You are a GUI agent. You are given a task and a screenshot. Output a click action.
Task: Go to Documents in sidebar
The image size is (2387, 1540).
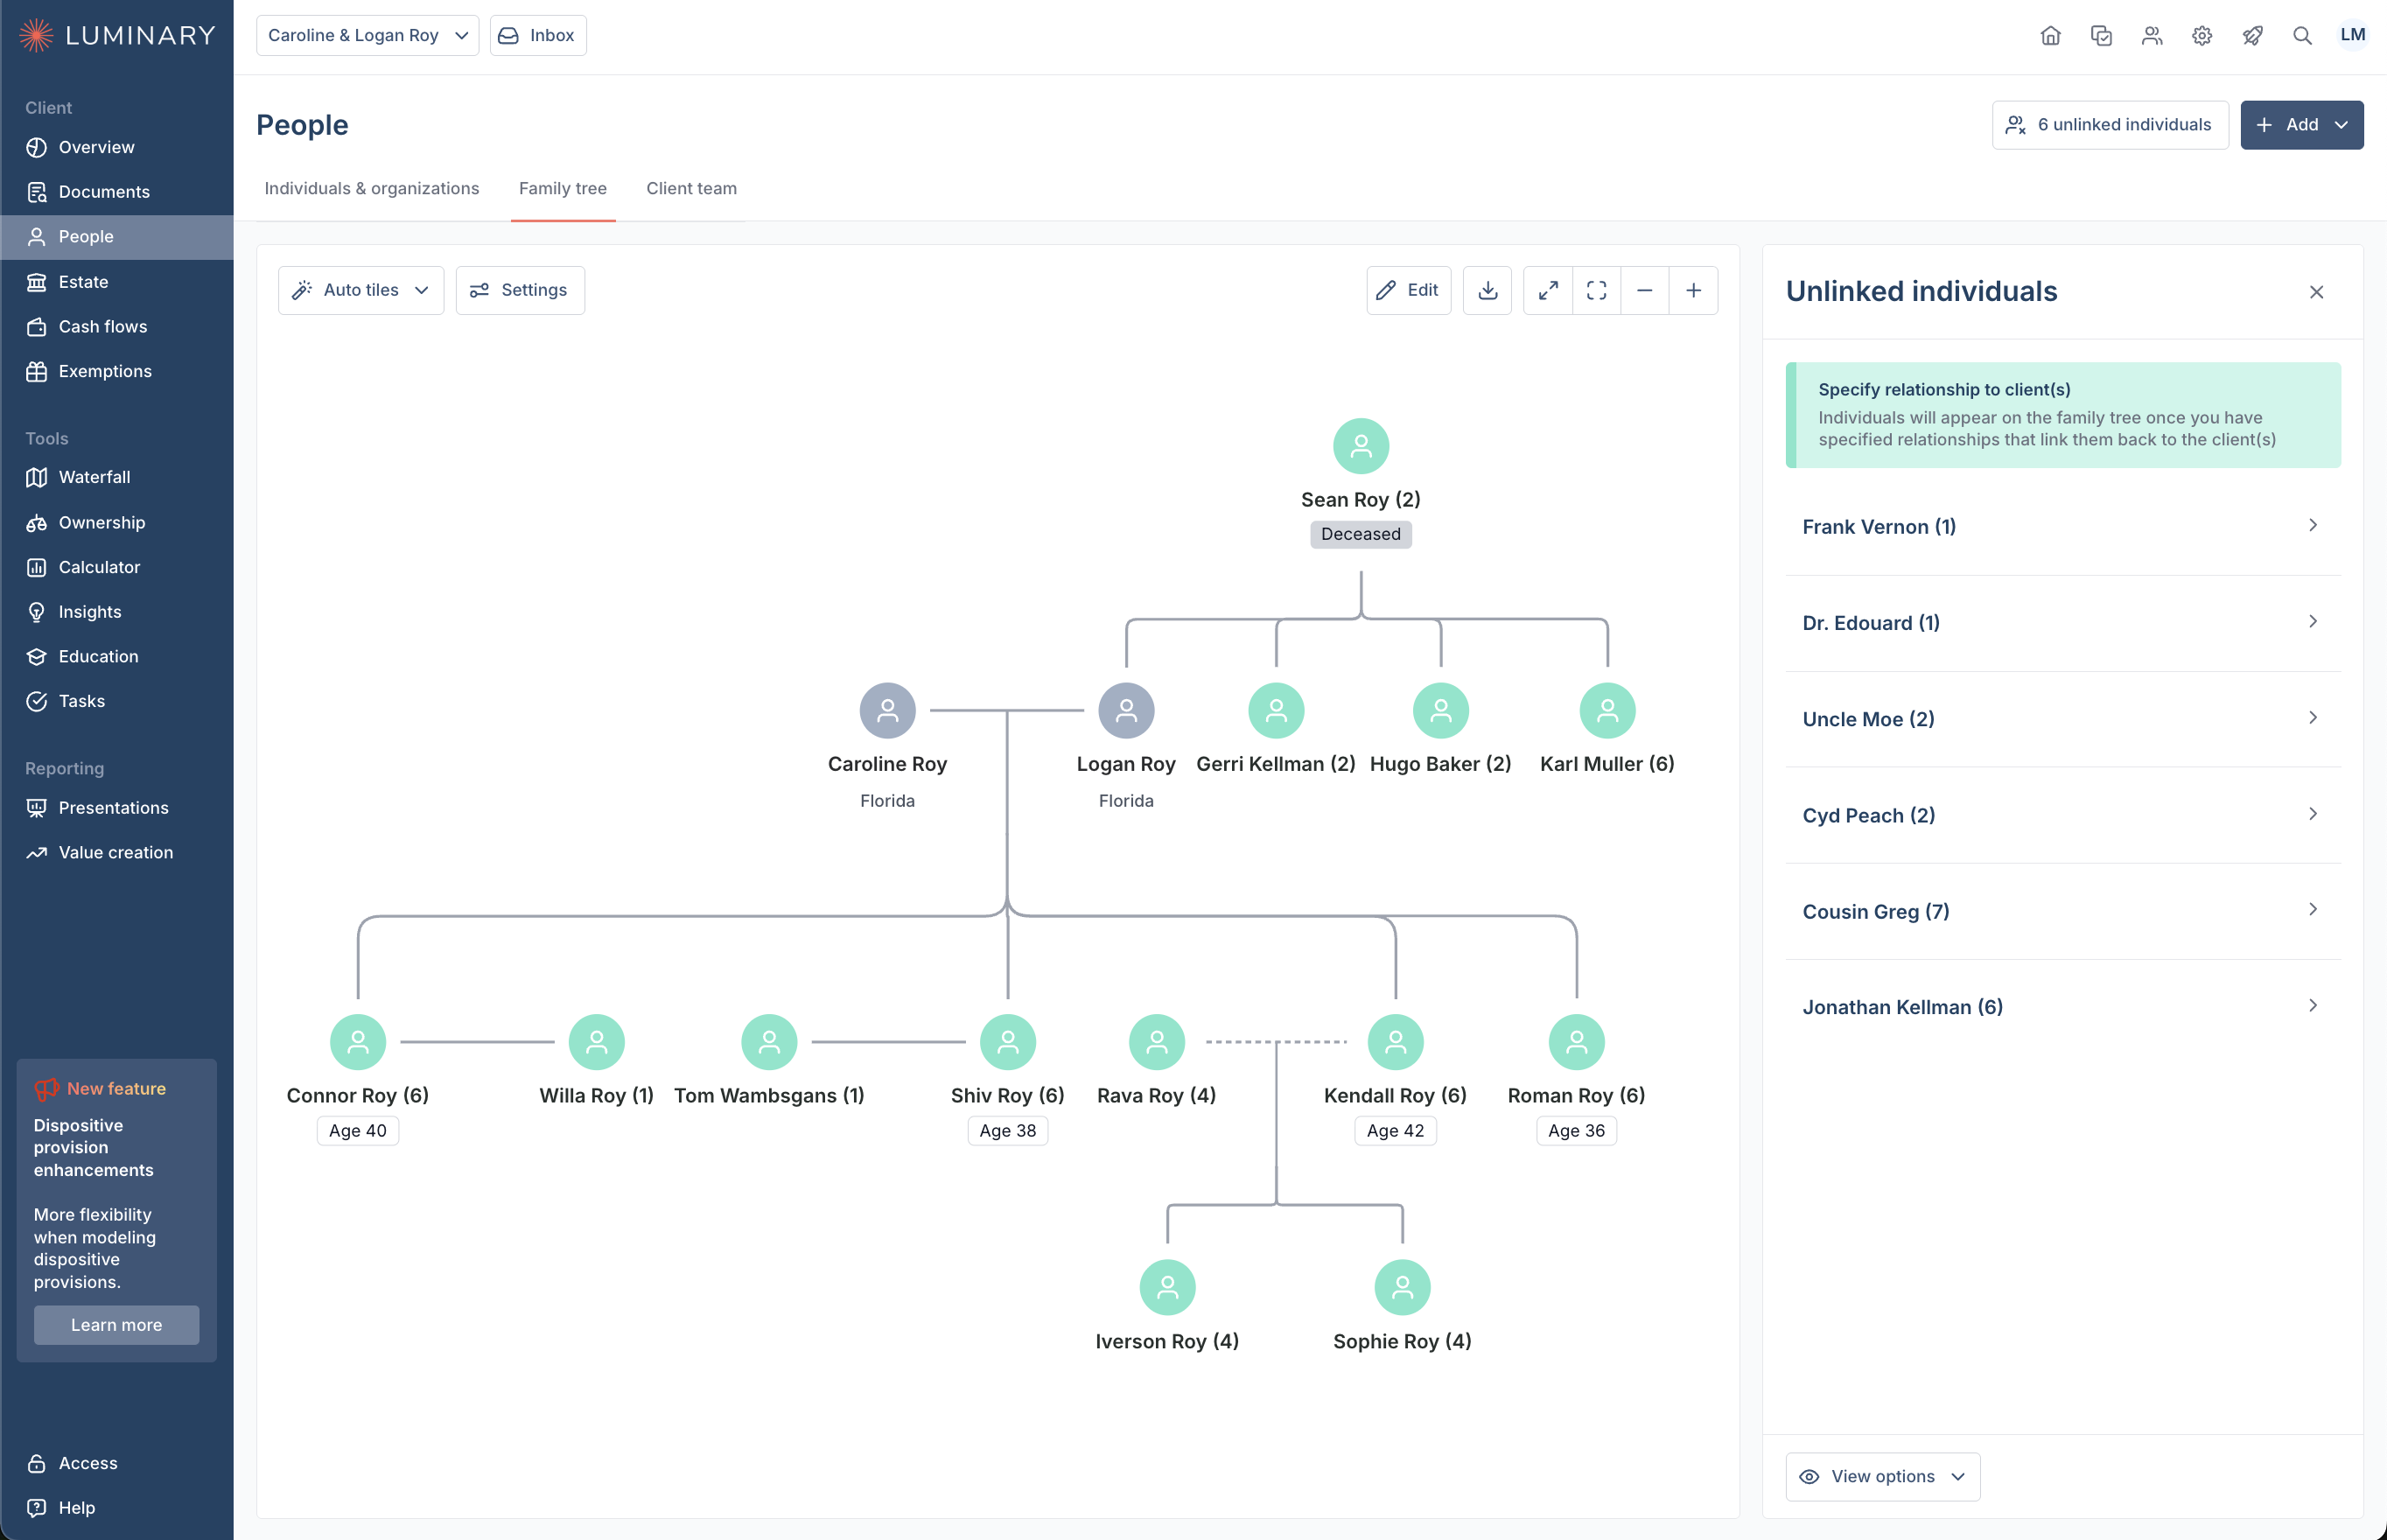[116, 192]
